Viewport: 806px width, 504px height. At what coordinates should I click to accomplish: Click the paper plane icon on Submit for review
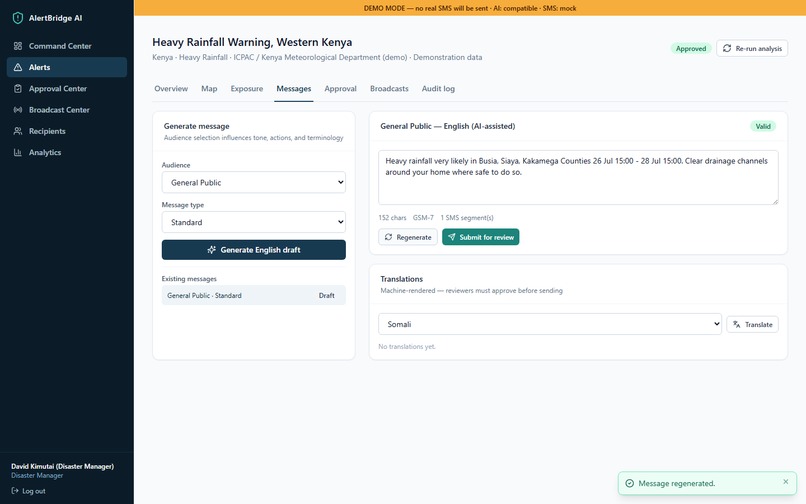click(x=451, y=237)
